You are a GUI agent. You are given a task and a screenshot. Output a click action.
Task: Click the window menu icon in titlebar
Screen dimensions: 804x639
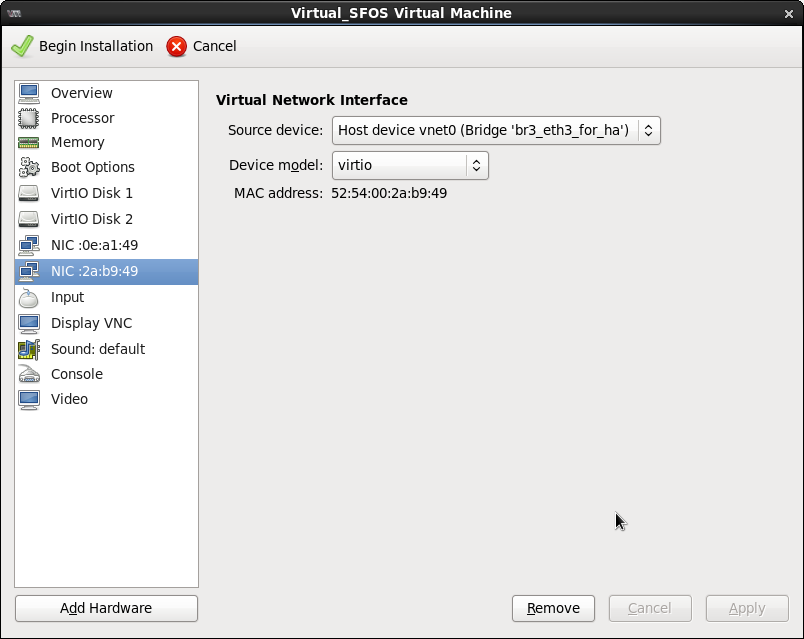pos(15,13)
